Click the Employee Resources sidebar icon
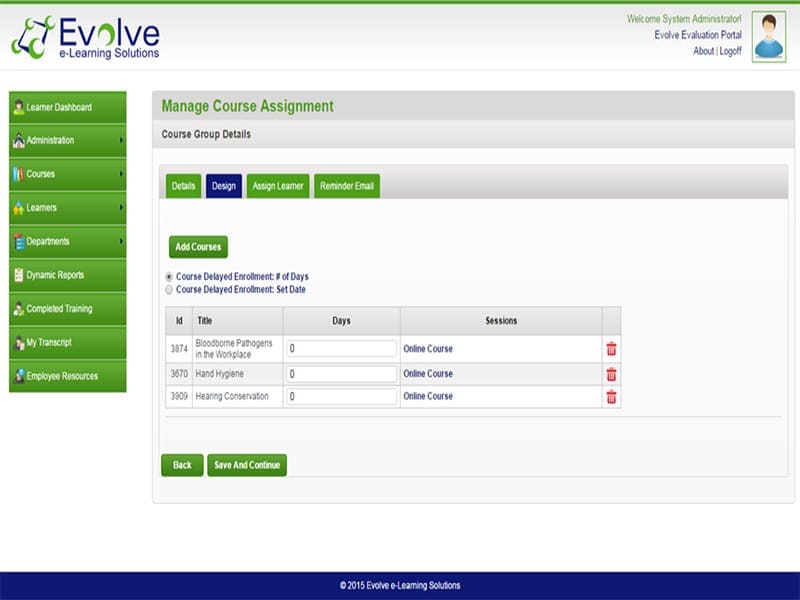This screenshot has width=800, height=600. (x=18, y=377)
